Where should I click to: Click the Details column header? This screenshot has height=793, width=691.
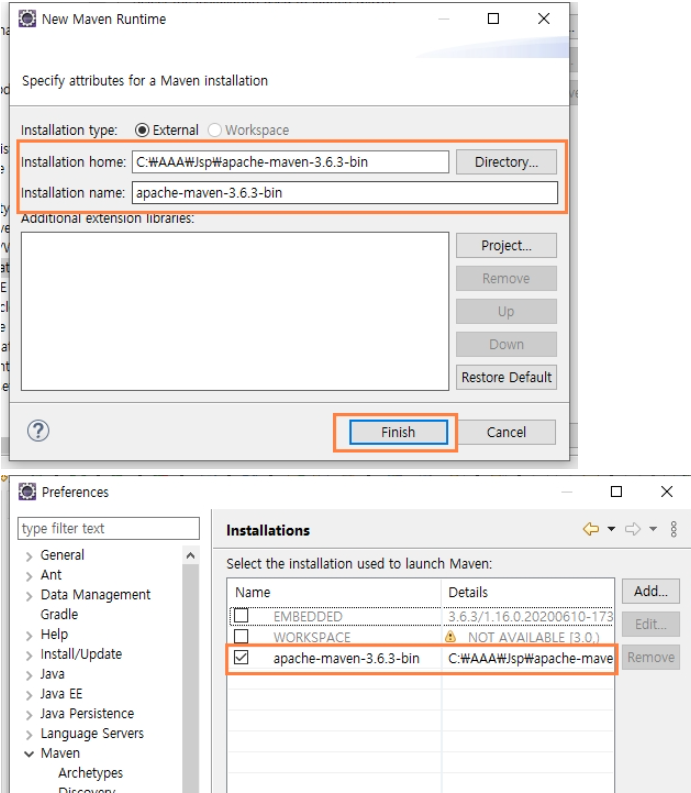(x=528, y=592)
